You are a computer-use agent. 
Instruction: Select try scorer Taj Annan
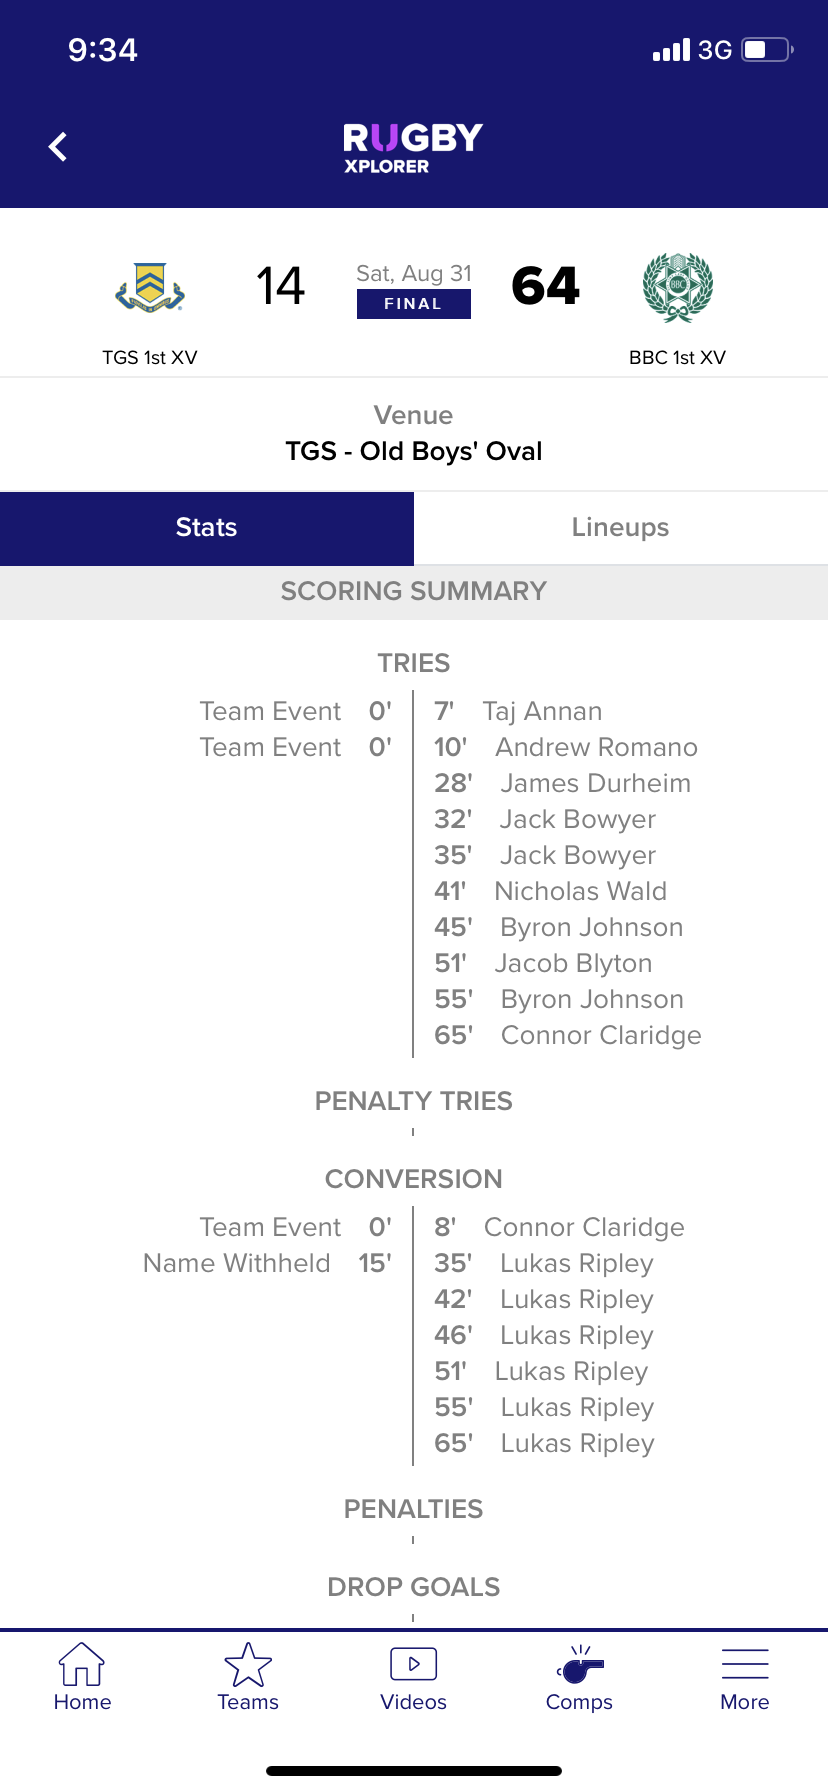[542, 711]
